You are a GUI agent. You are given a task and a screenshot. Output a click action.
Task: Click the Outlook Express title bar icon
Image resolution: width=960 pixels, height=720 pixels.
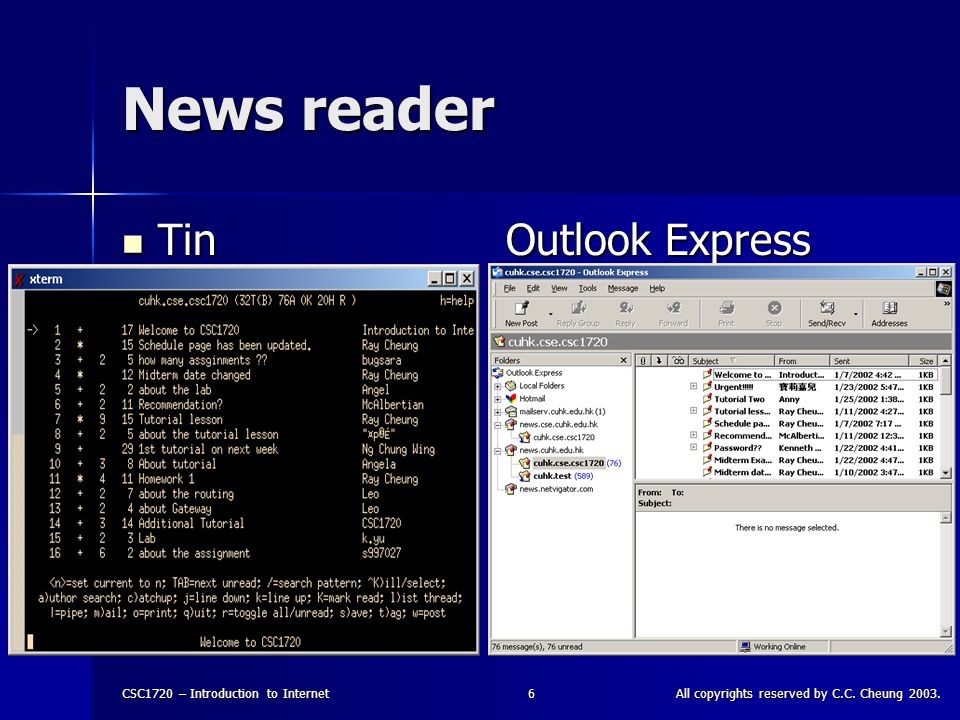click(x=498, y=272)
